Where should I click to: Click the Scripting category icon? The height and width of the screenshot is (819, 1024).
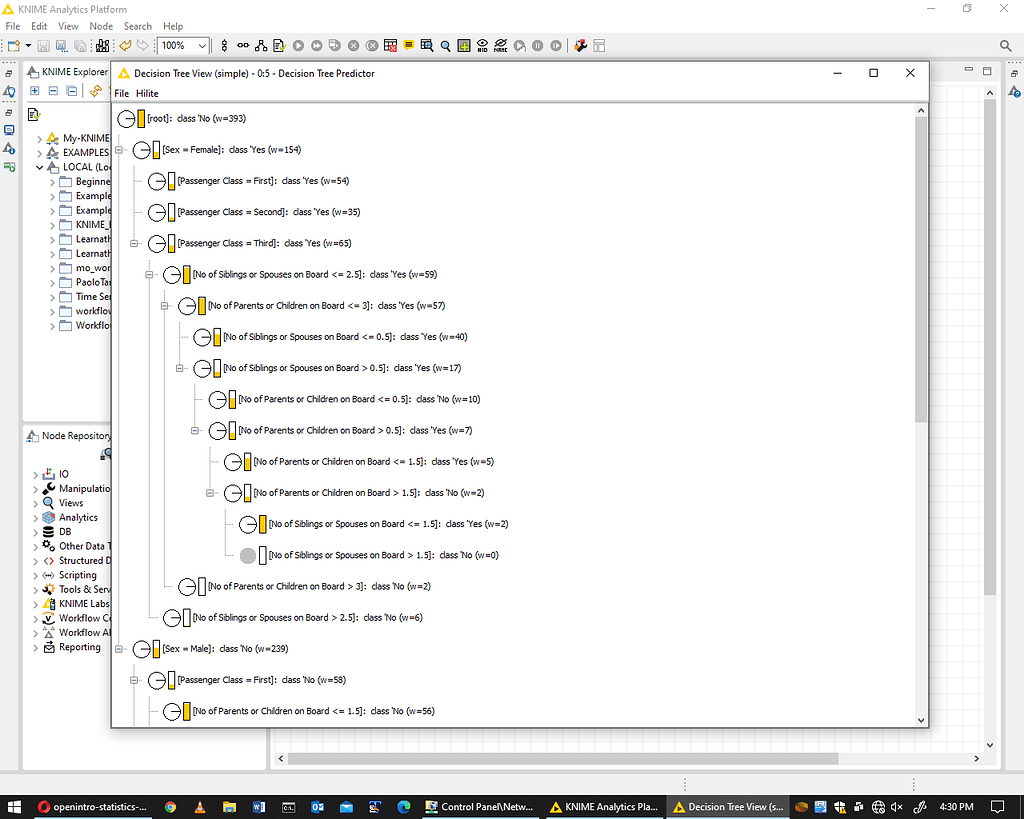[x=46, y=574]
